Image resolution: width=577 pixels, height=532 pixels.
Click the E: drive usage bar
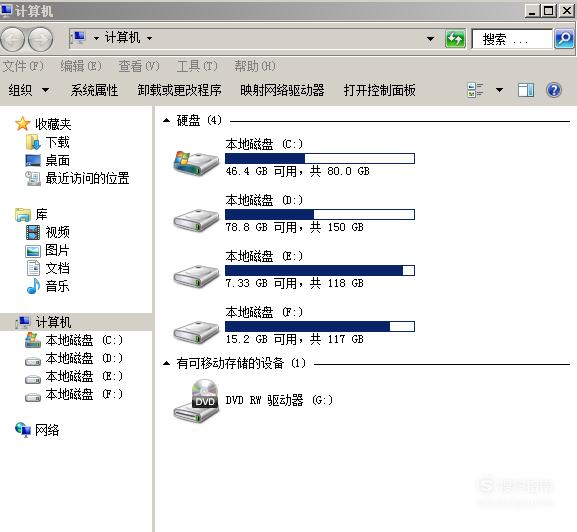click(320, 270)
